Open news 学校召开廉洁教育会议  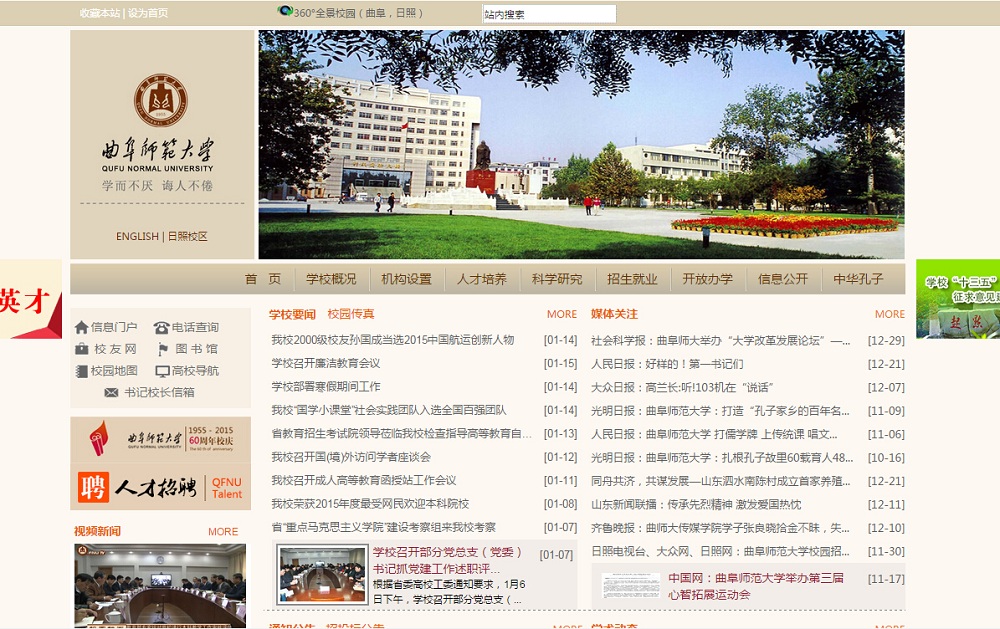(326, 363)
